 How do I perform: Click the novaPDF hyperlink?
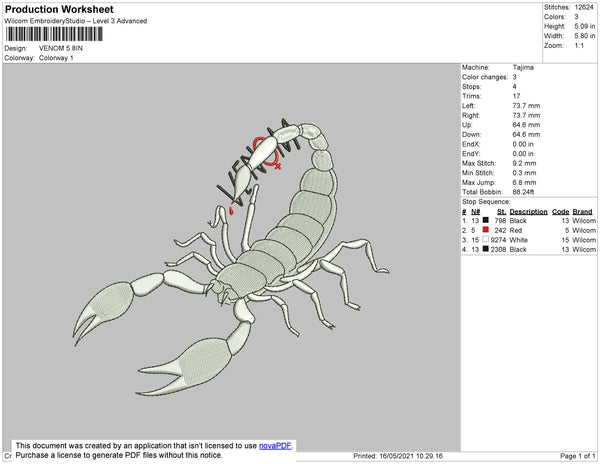pyautogui.click(x=275, y=446)
